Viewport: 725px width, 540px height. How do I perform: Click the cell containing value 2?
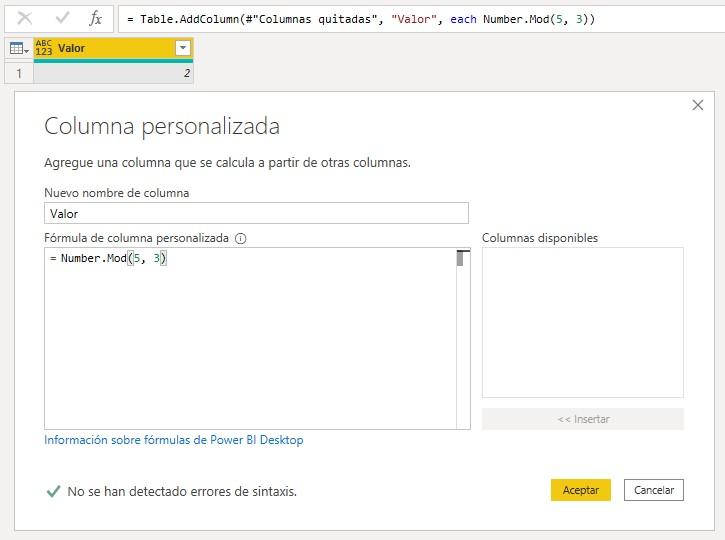point(113,73)
